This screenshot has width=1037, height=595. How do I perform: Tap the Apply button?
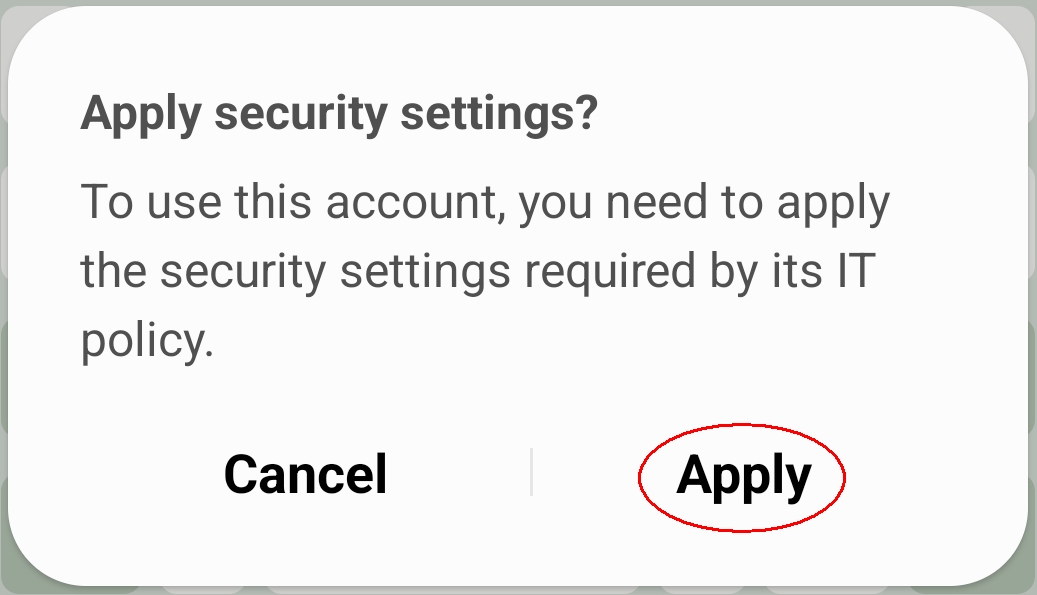(743, 474)
